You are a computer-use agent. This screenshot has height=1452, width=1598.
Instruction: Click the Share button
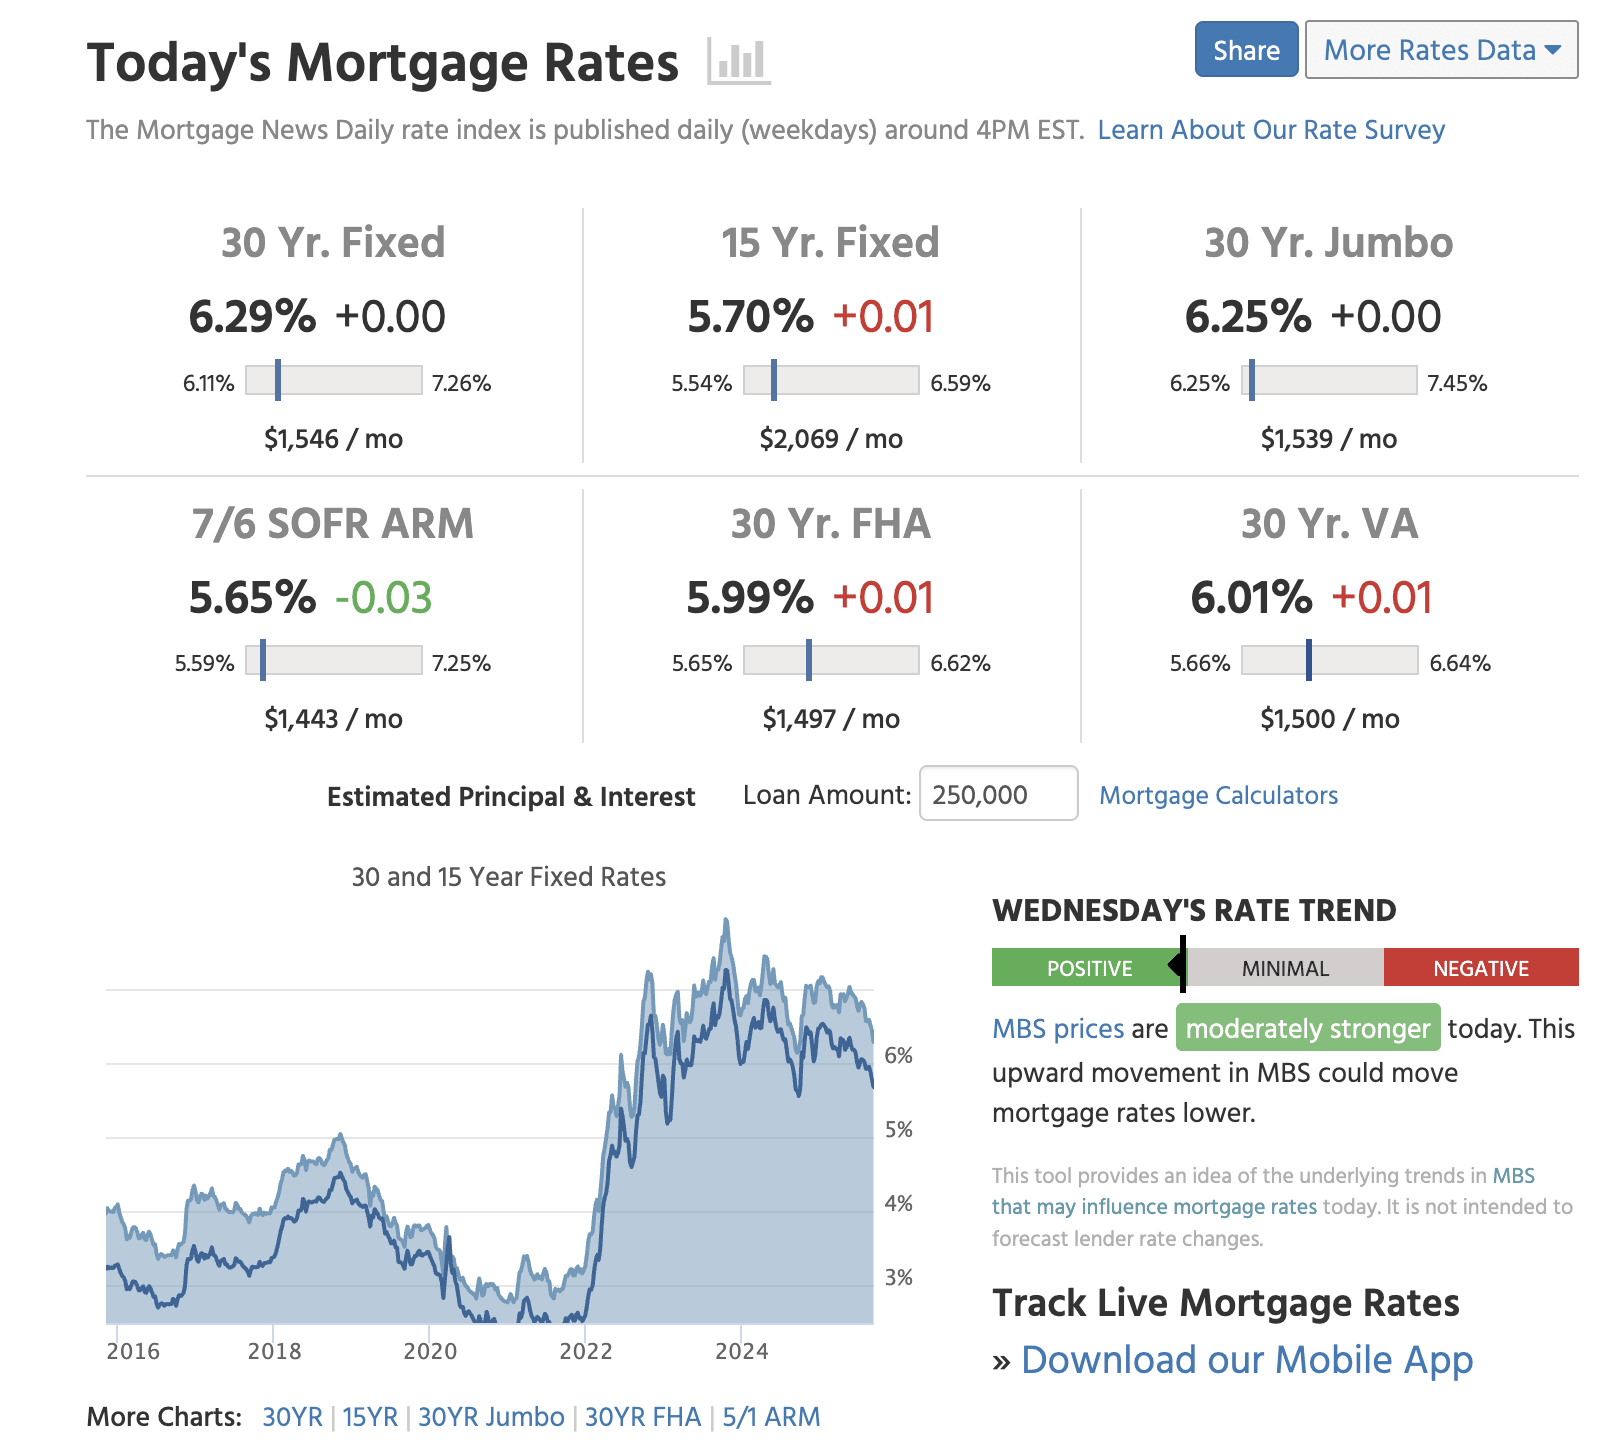tap(1245, 49)
